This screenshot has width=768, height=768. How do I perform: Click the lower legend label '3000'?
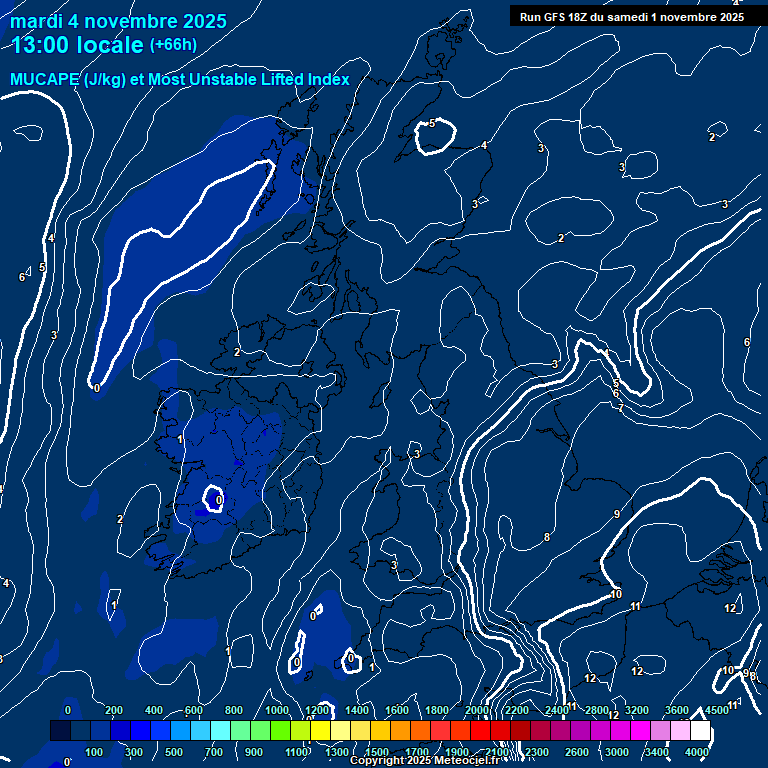(x=617, y=752)
